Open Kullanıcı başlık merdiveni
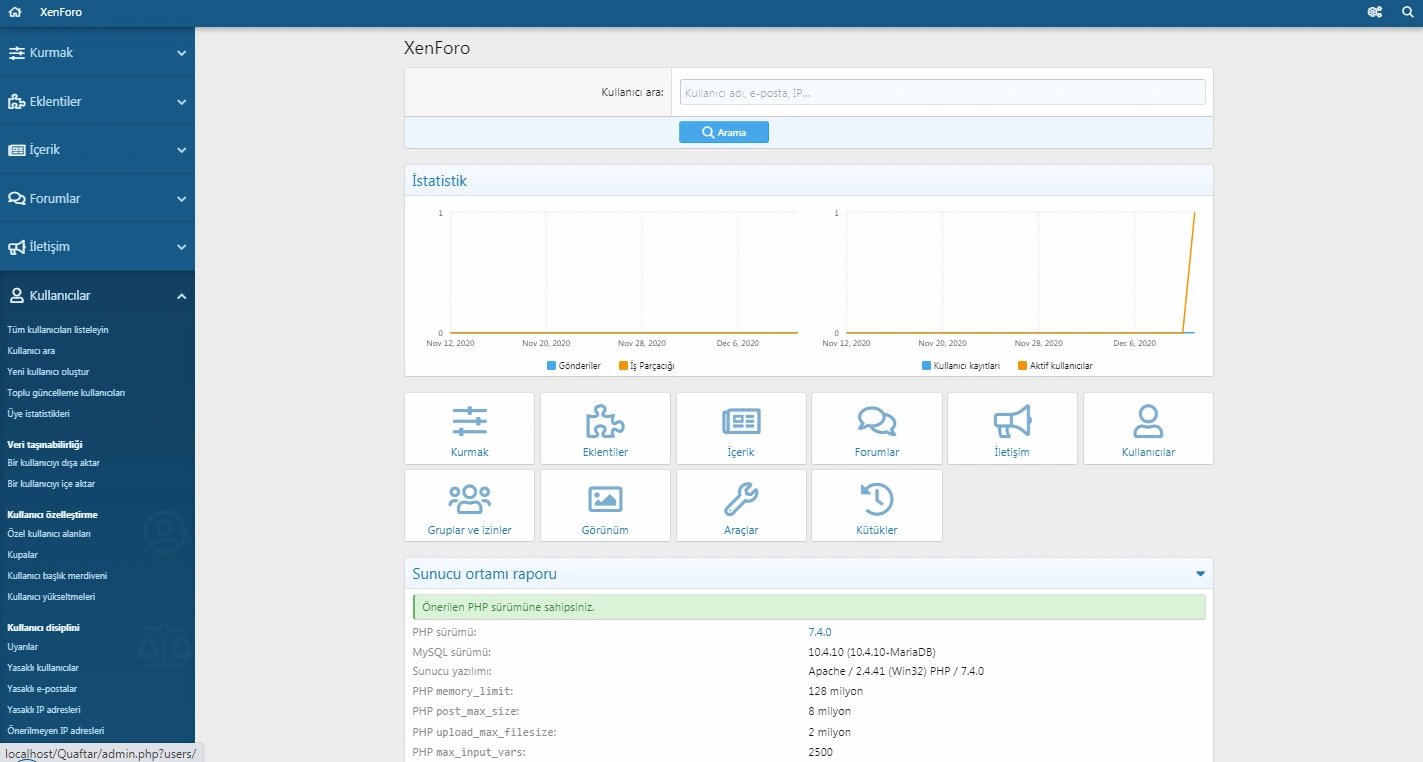Screen dimensions: 1423x762 pyautogui.click(x=57, y=576)
